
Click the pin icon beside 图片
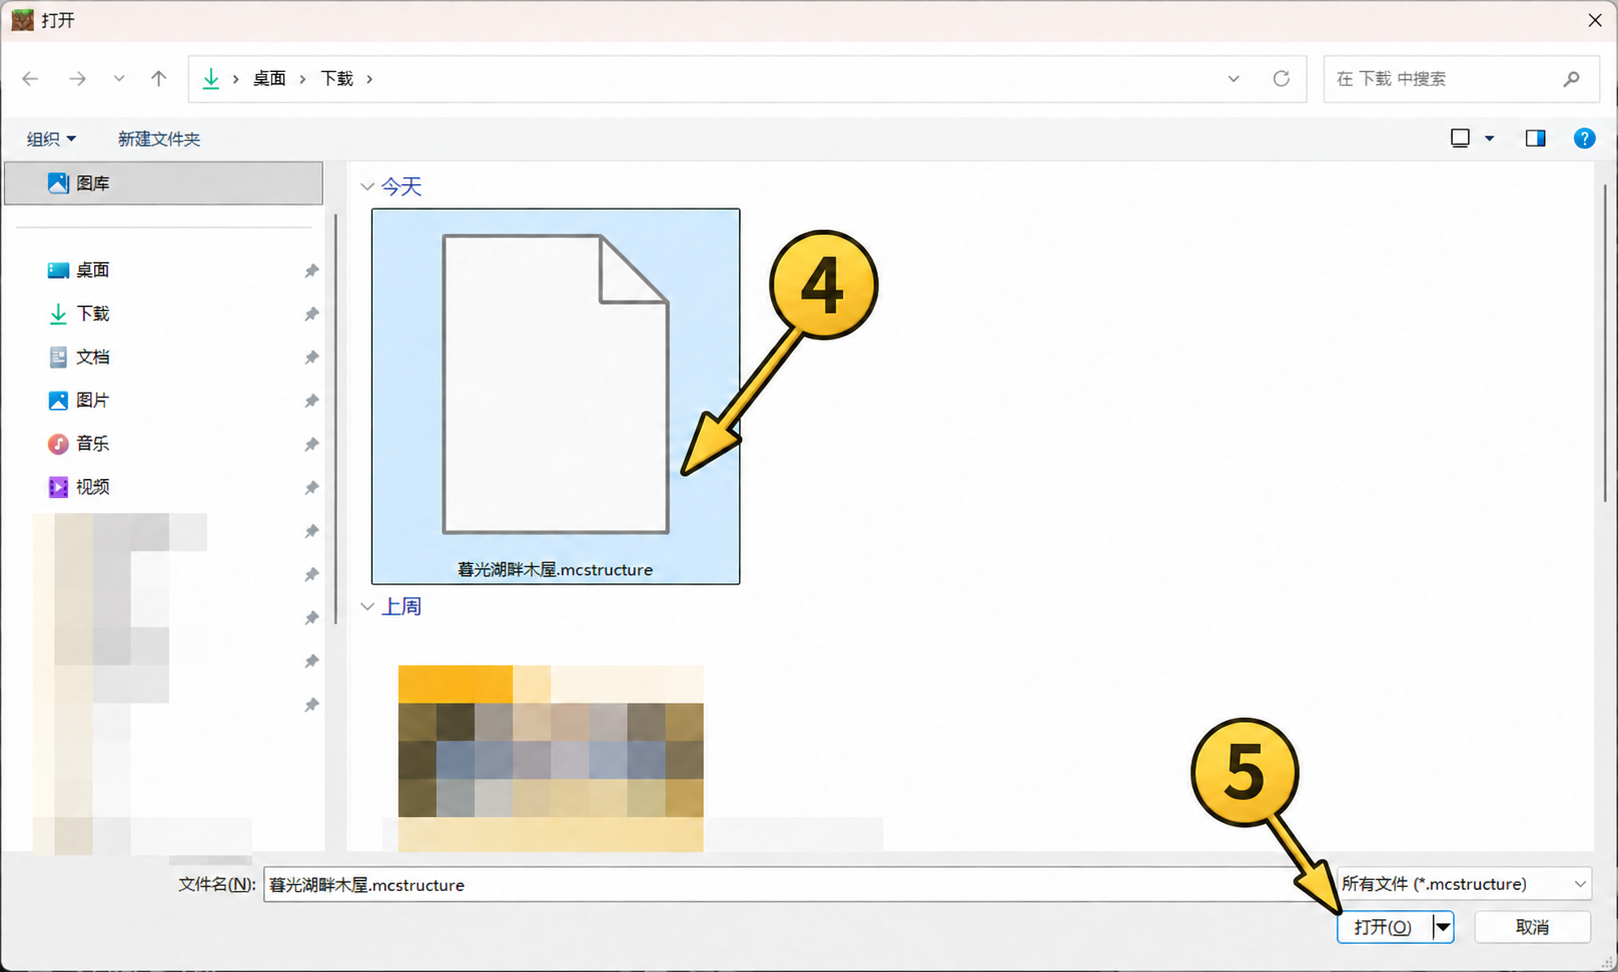(x=311, y=401)
